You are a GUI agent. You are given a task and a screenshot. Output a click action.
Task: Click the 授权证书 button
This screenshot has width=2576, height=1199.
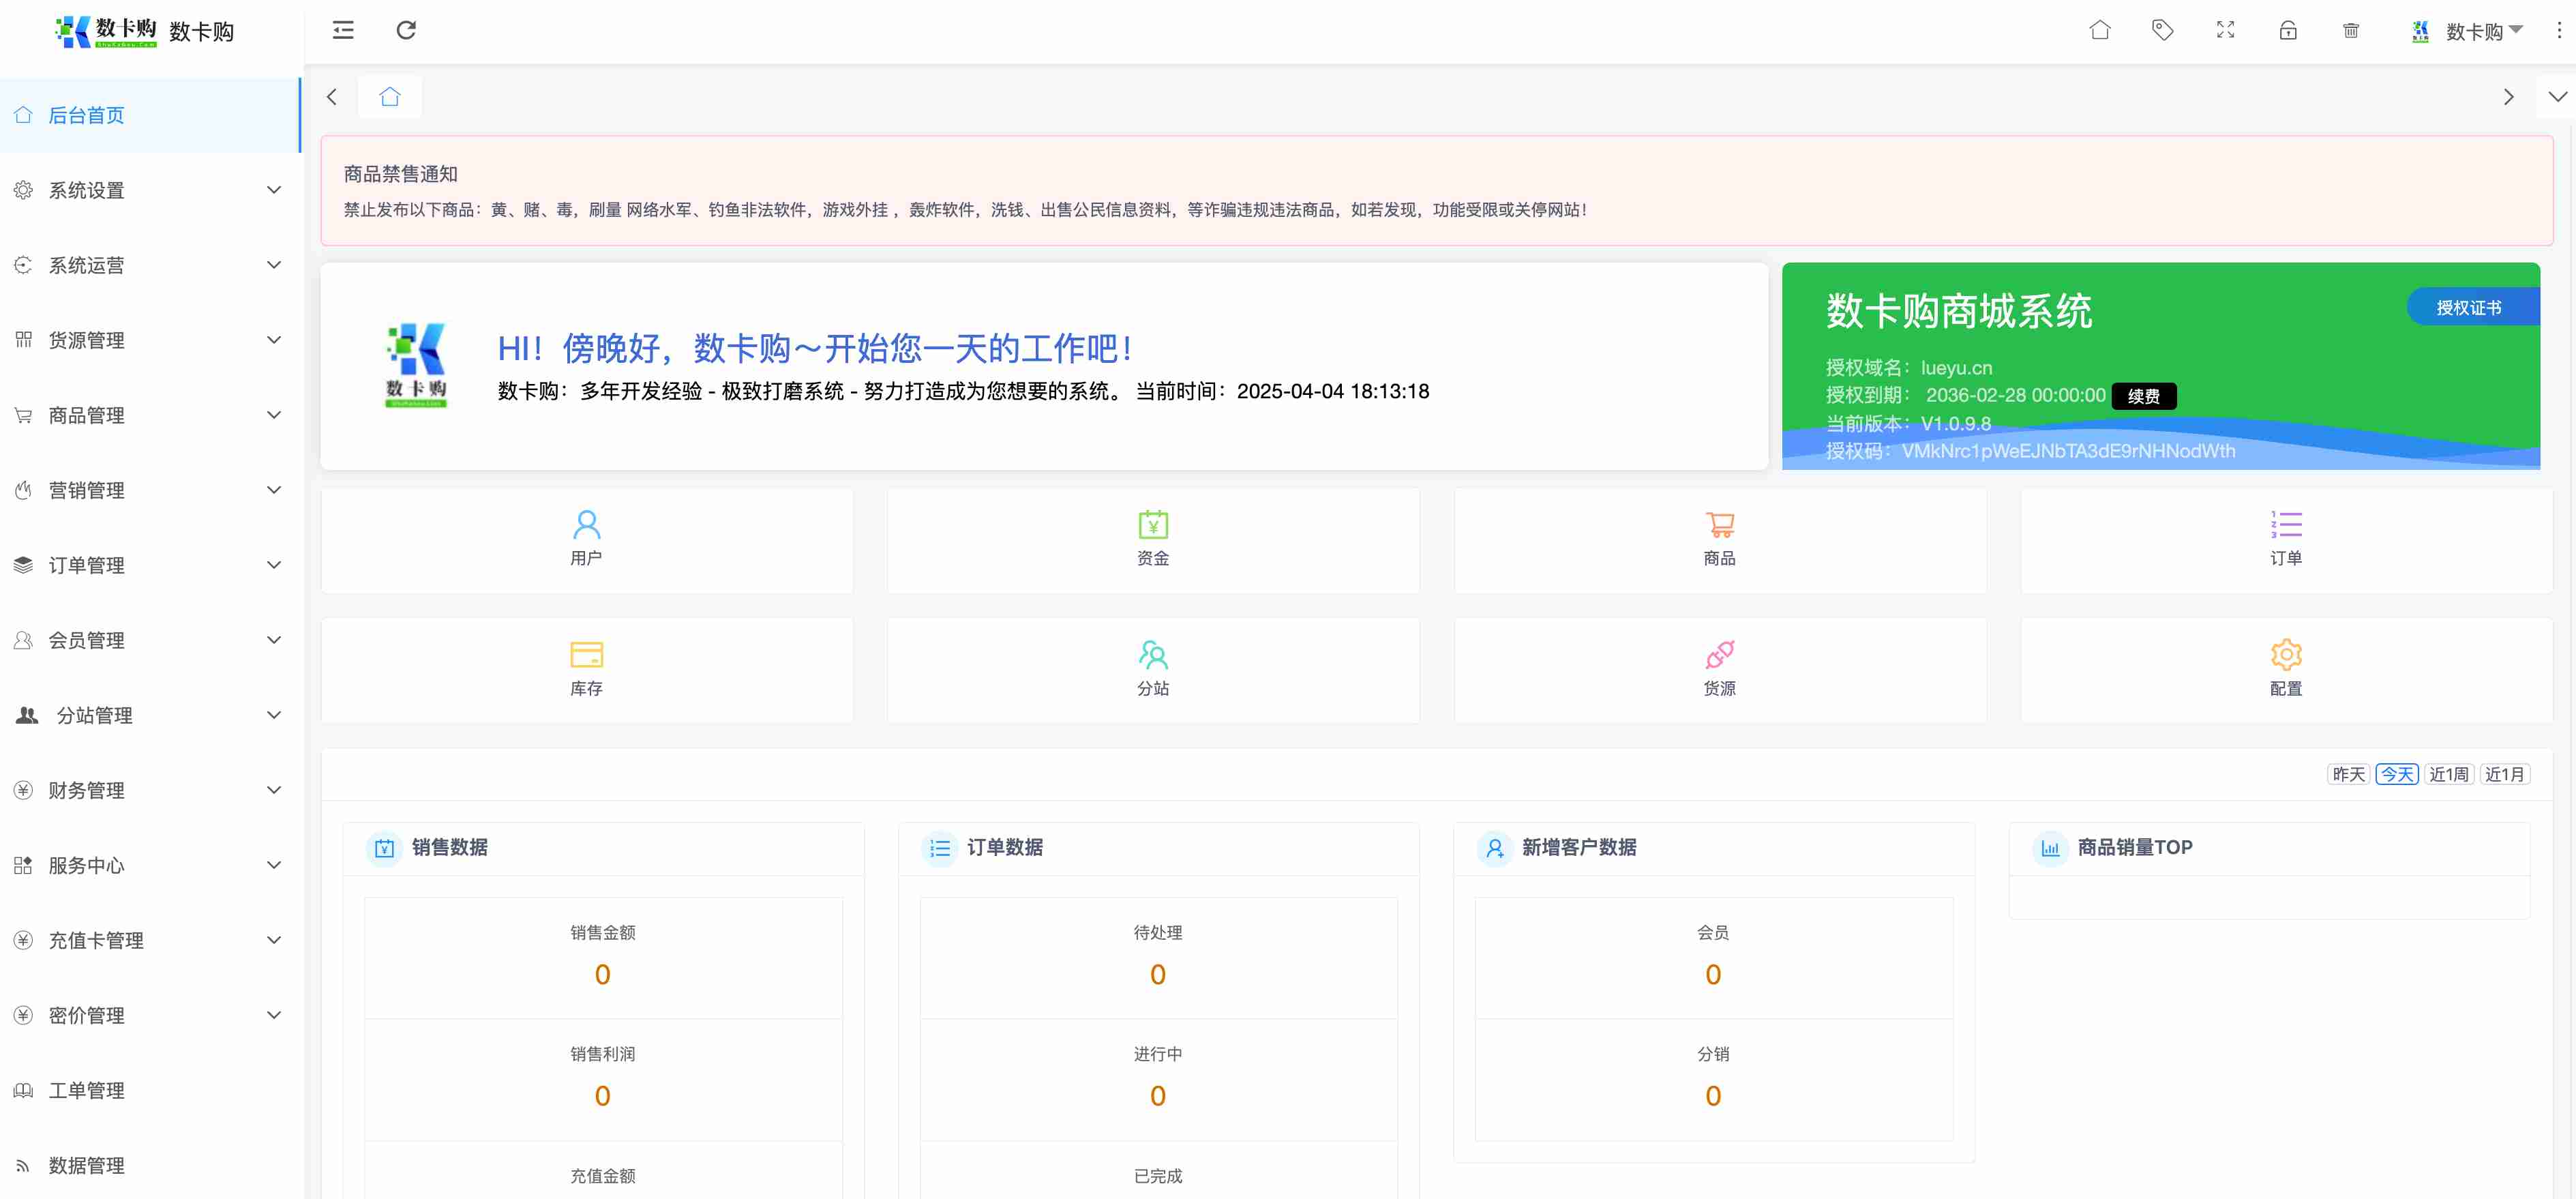[2468, 308]
